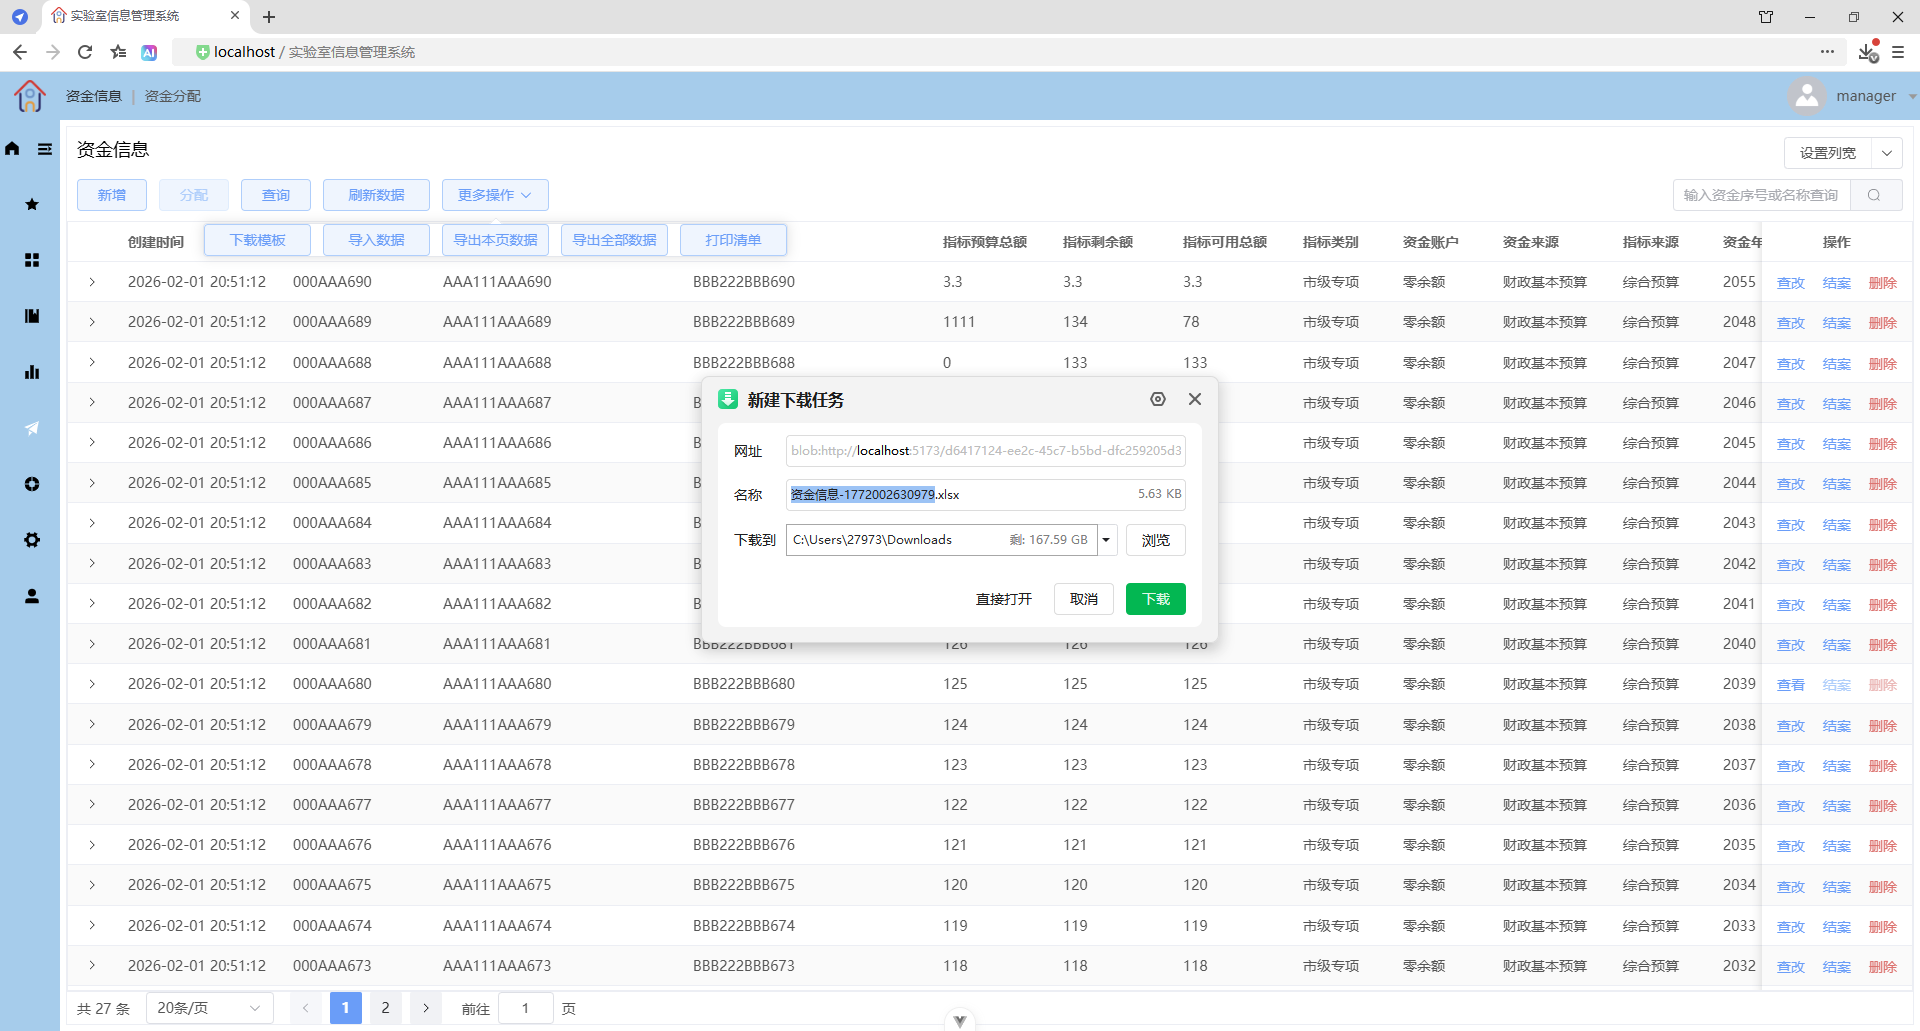This screenshot has height=1031, width=1920.
Task: Go to page 2 in pagination
Action: (385, 1008)
